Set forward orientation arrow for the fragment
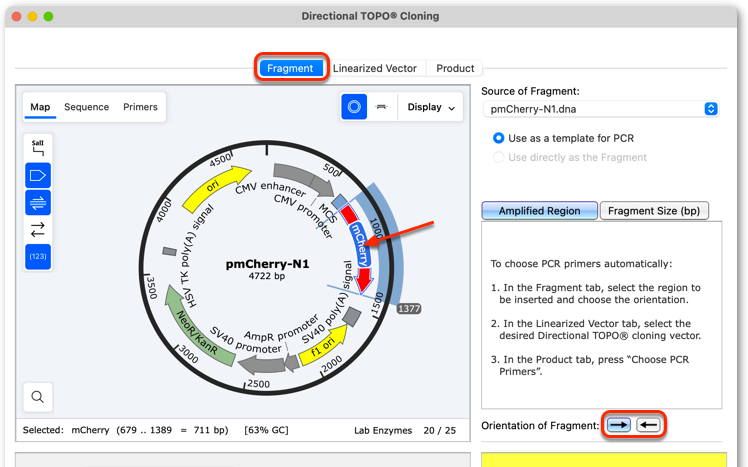Image resolution: width=748 pixels, height=467 pixels. pos(619,425)
